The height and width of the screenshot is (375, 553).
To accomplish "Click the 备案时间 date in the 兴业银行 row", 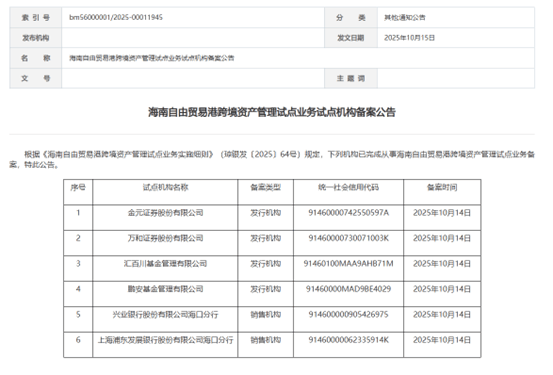I will click(442, 314).
